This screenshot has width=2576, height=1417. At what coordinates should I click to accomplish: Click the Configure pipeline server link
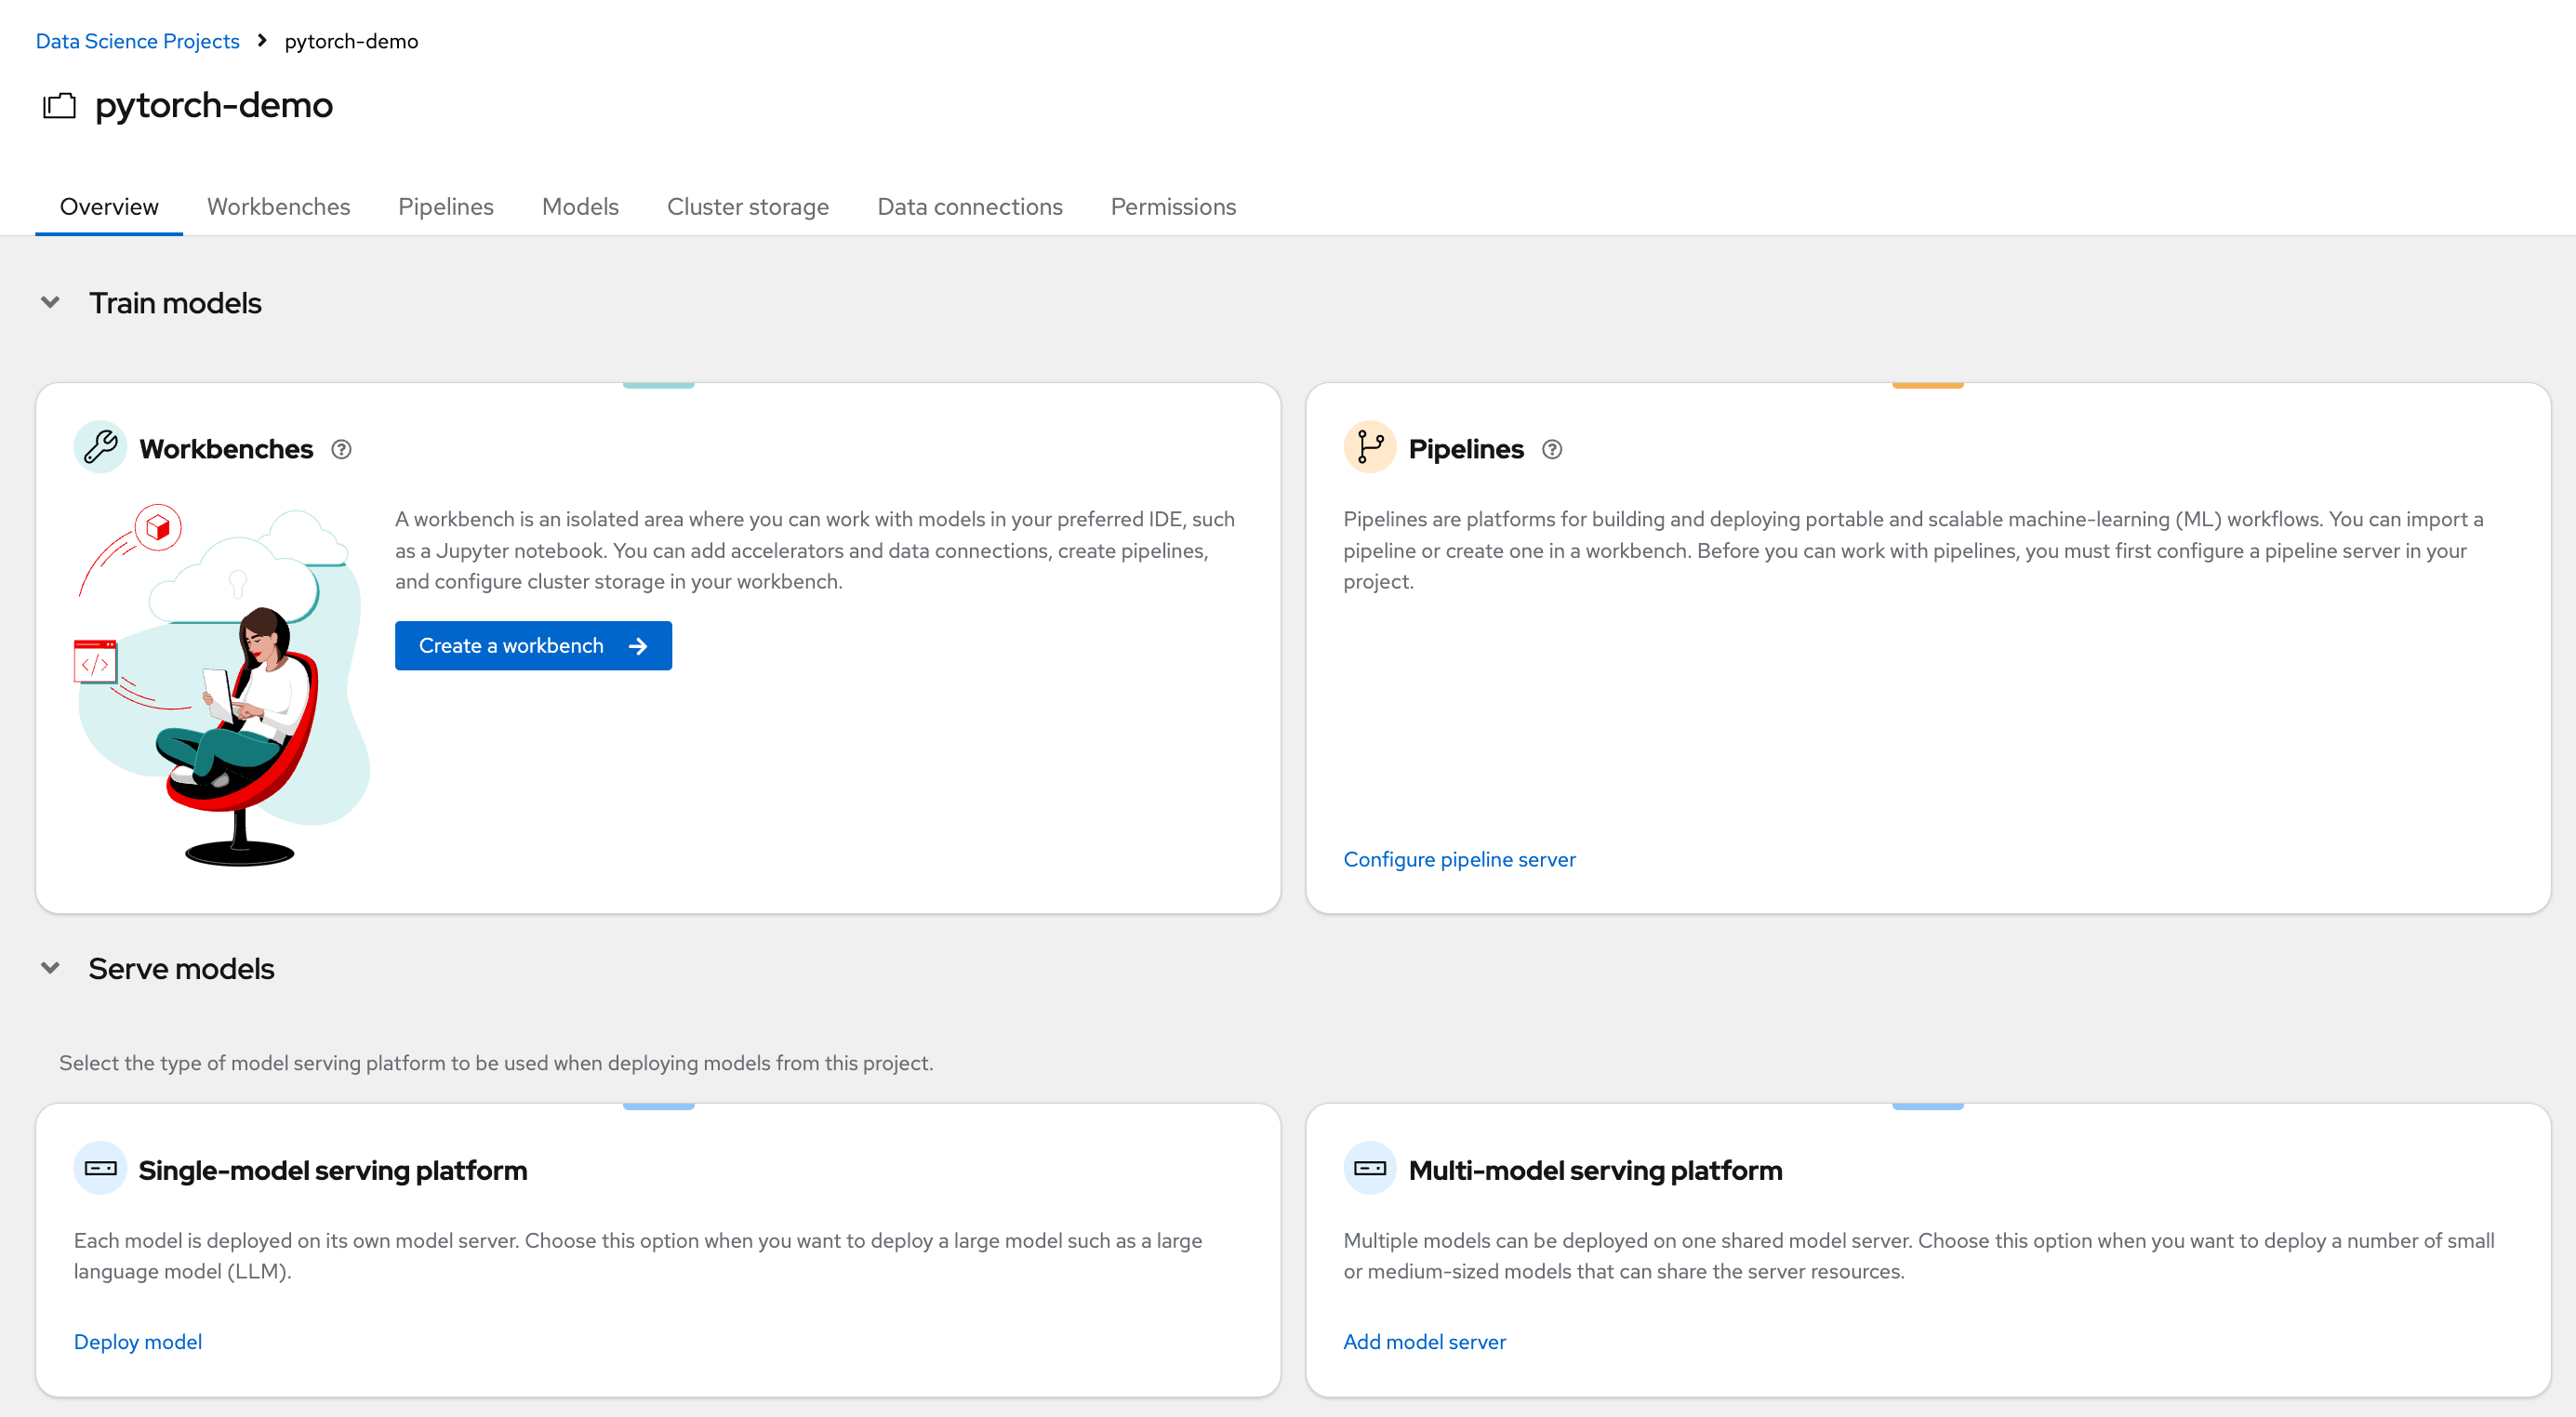click(x=1459, y=859)
